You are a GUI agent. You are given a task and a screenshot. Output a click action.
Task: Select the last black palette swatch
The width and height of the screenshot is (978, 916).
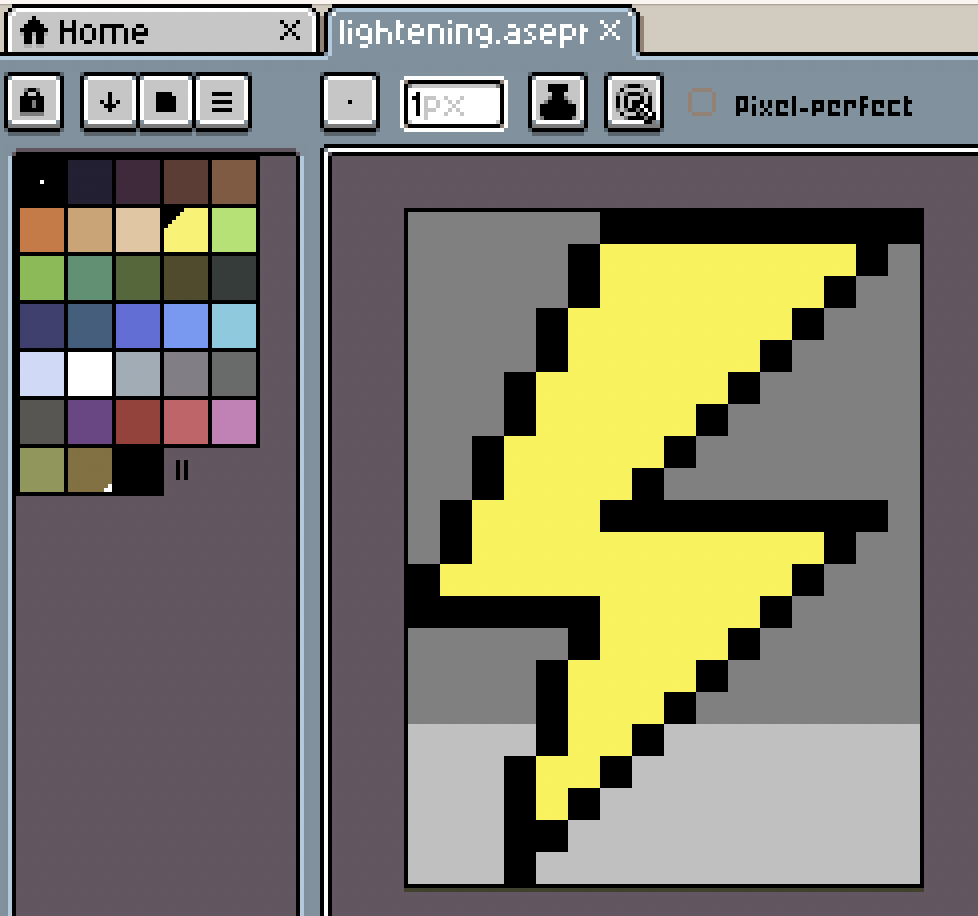(138, 470)
